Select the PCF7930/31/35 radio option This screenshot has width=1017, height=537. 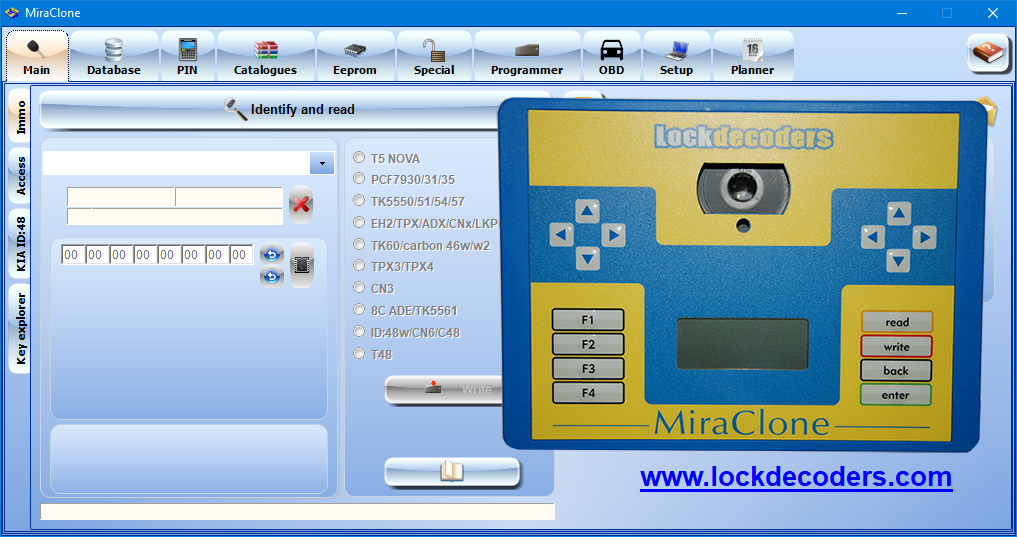pyautogui.click(x=359, y=179)
